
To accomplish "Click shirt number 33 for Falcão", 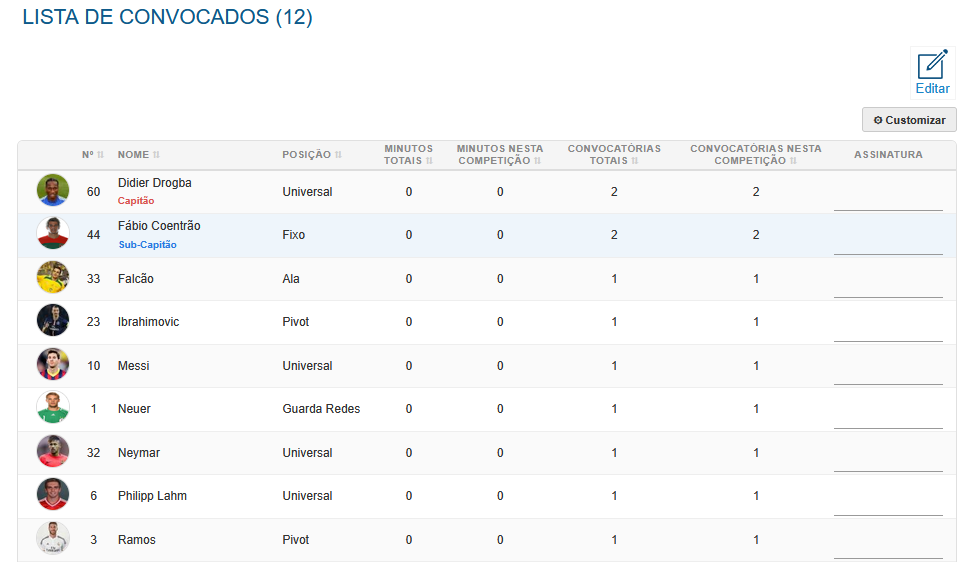I will click(x=93, y=279).
